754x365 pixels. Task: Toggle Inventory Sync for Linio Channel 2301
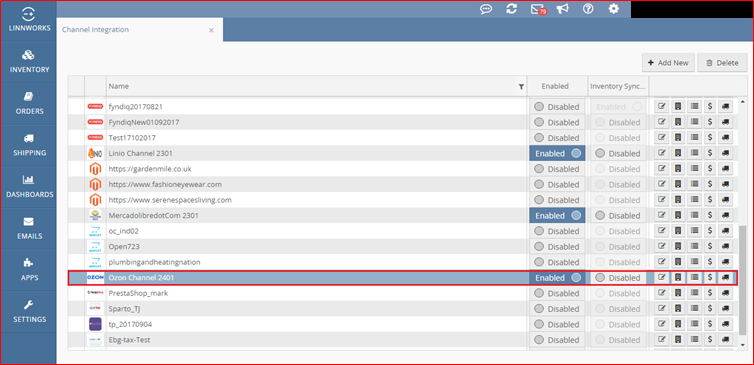tap(618, 153)
